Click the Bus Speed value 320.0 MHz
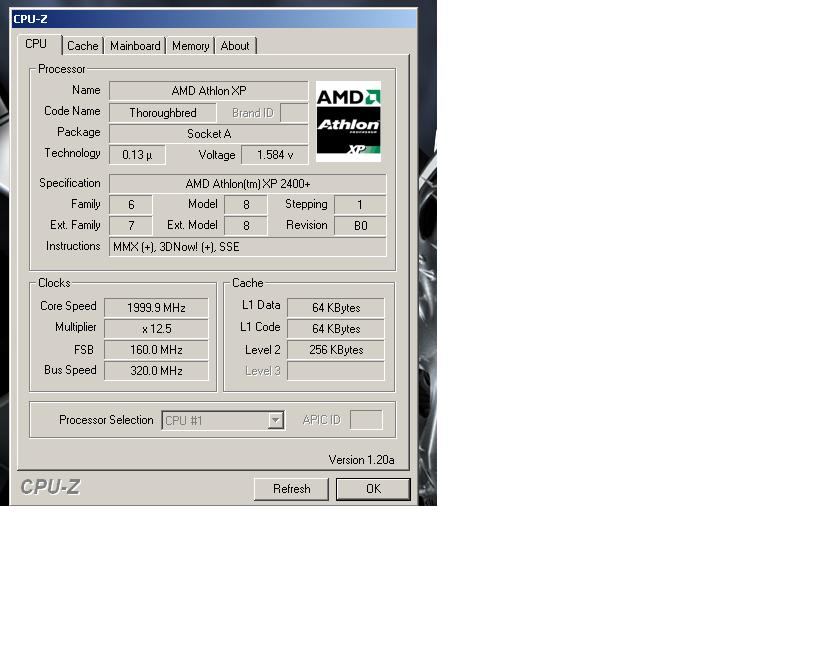The height and width of the screenshot is (655, 832). point(157,371)
